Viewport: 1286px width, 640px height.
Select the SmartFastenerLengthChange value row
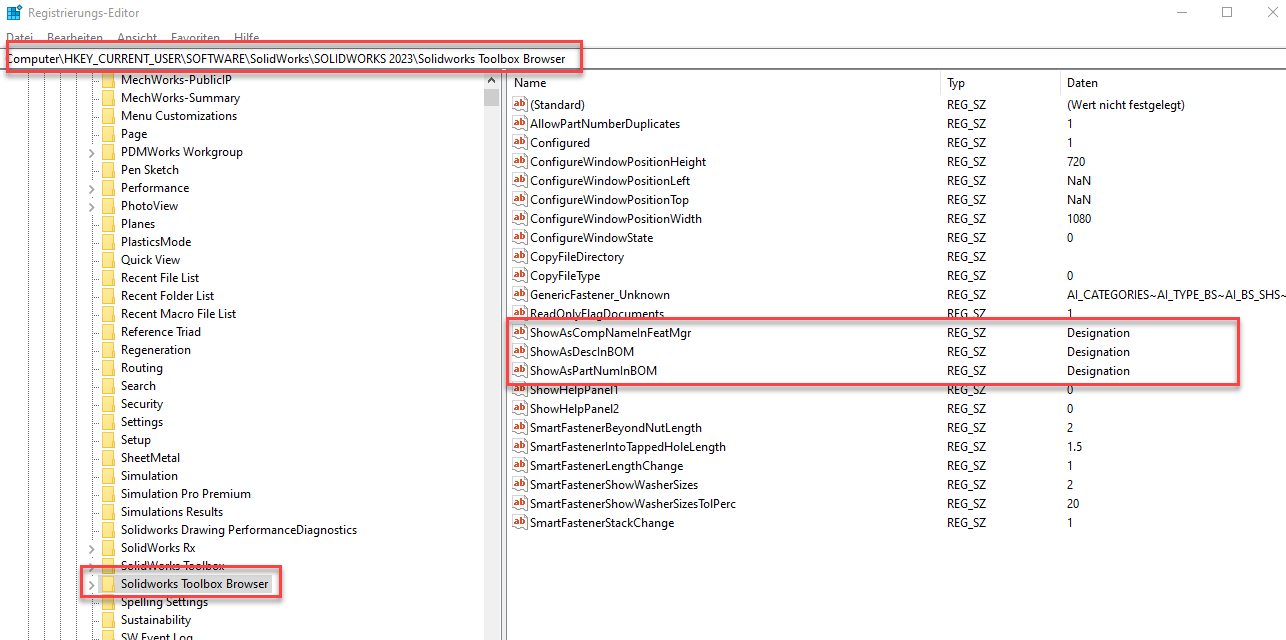point(606,466)
